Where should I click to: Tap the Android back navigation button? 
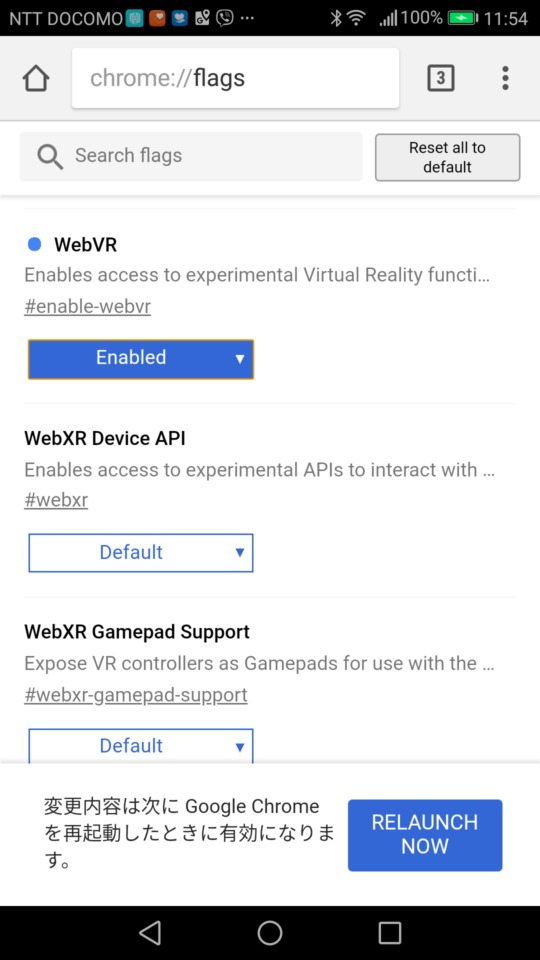point(149,932)
